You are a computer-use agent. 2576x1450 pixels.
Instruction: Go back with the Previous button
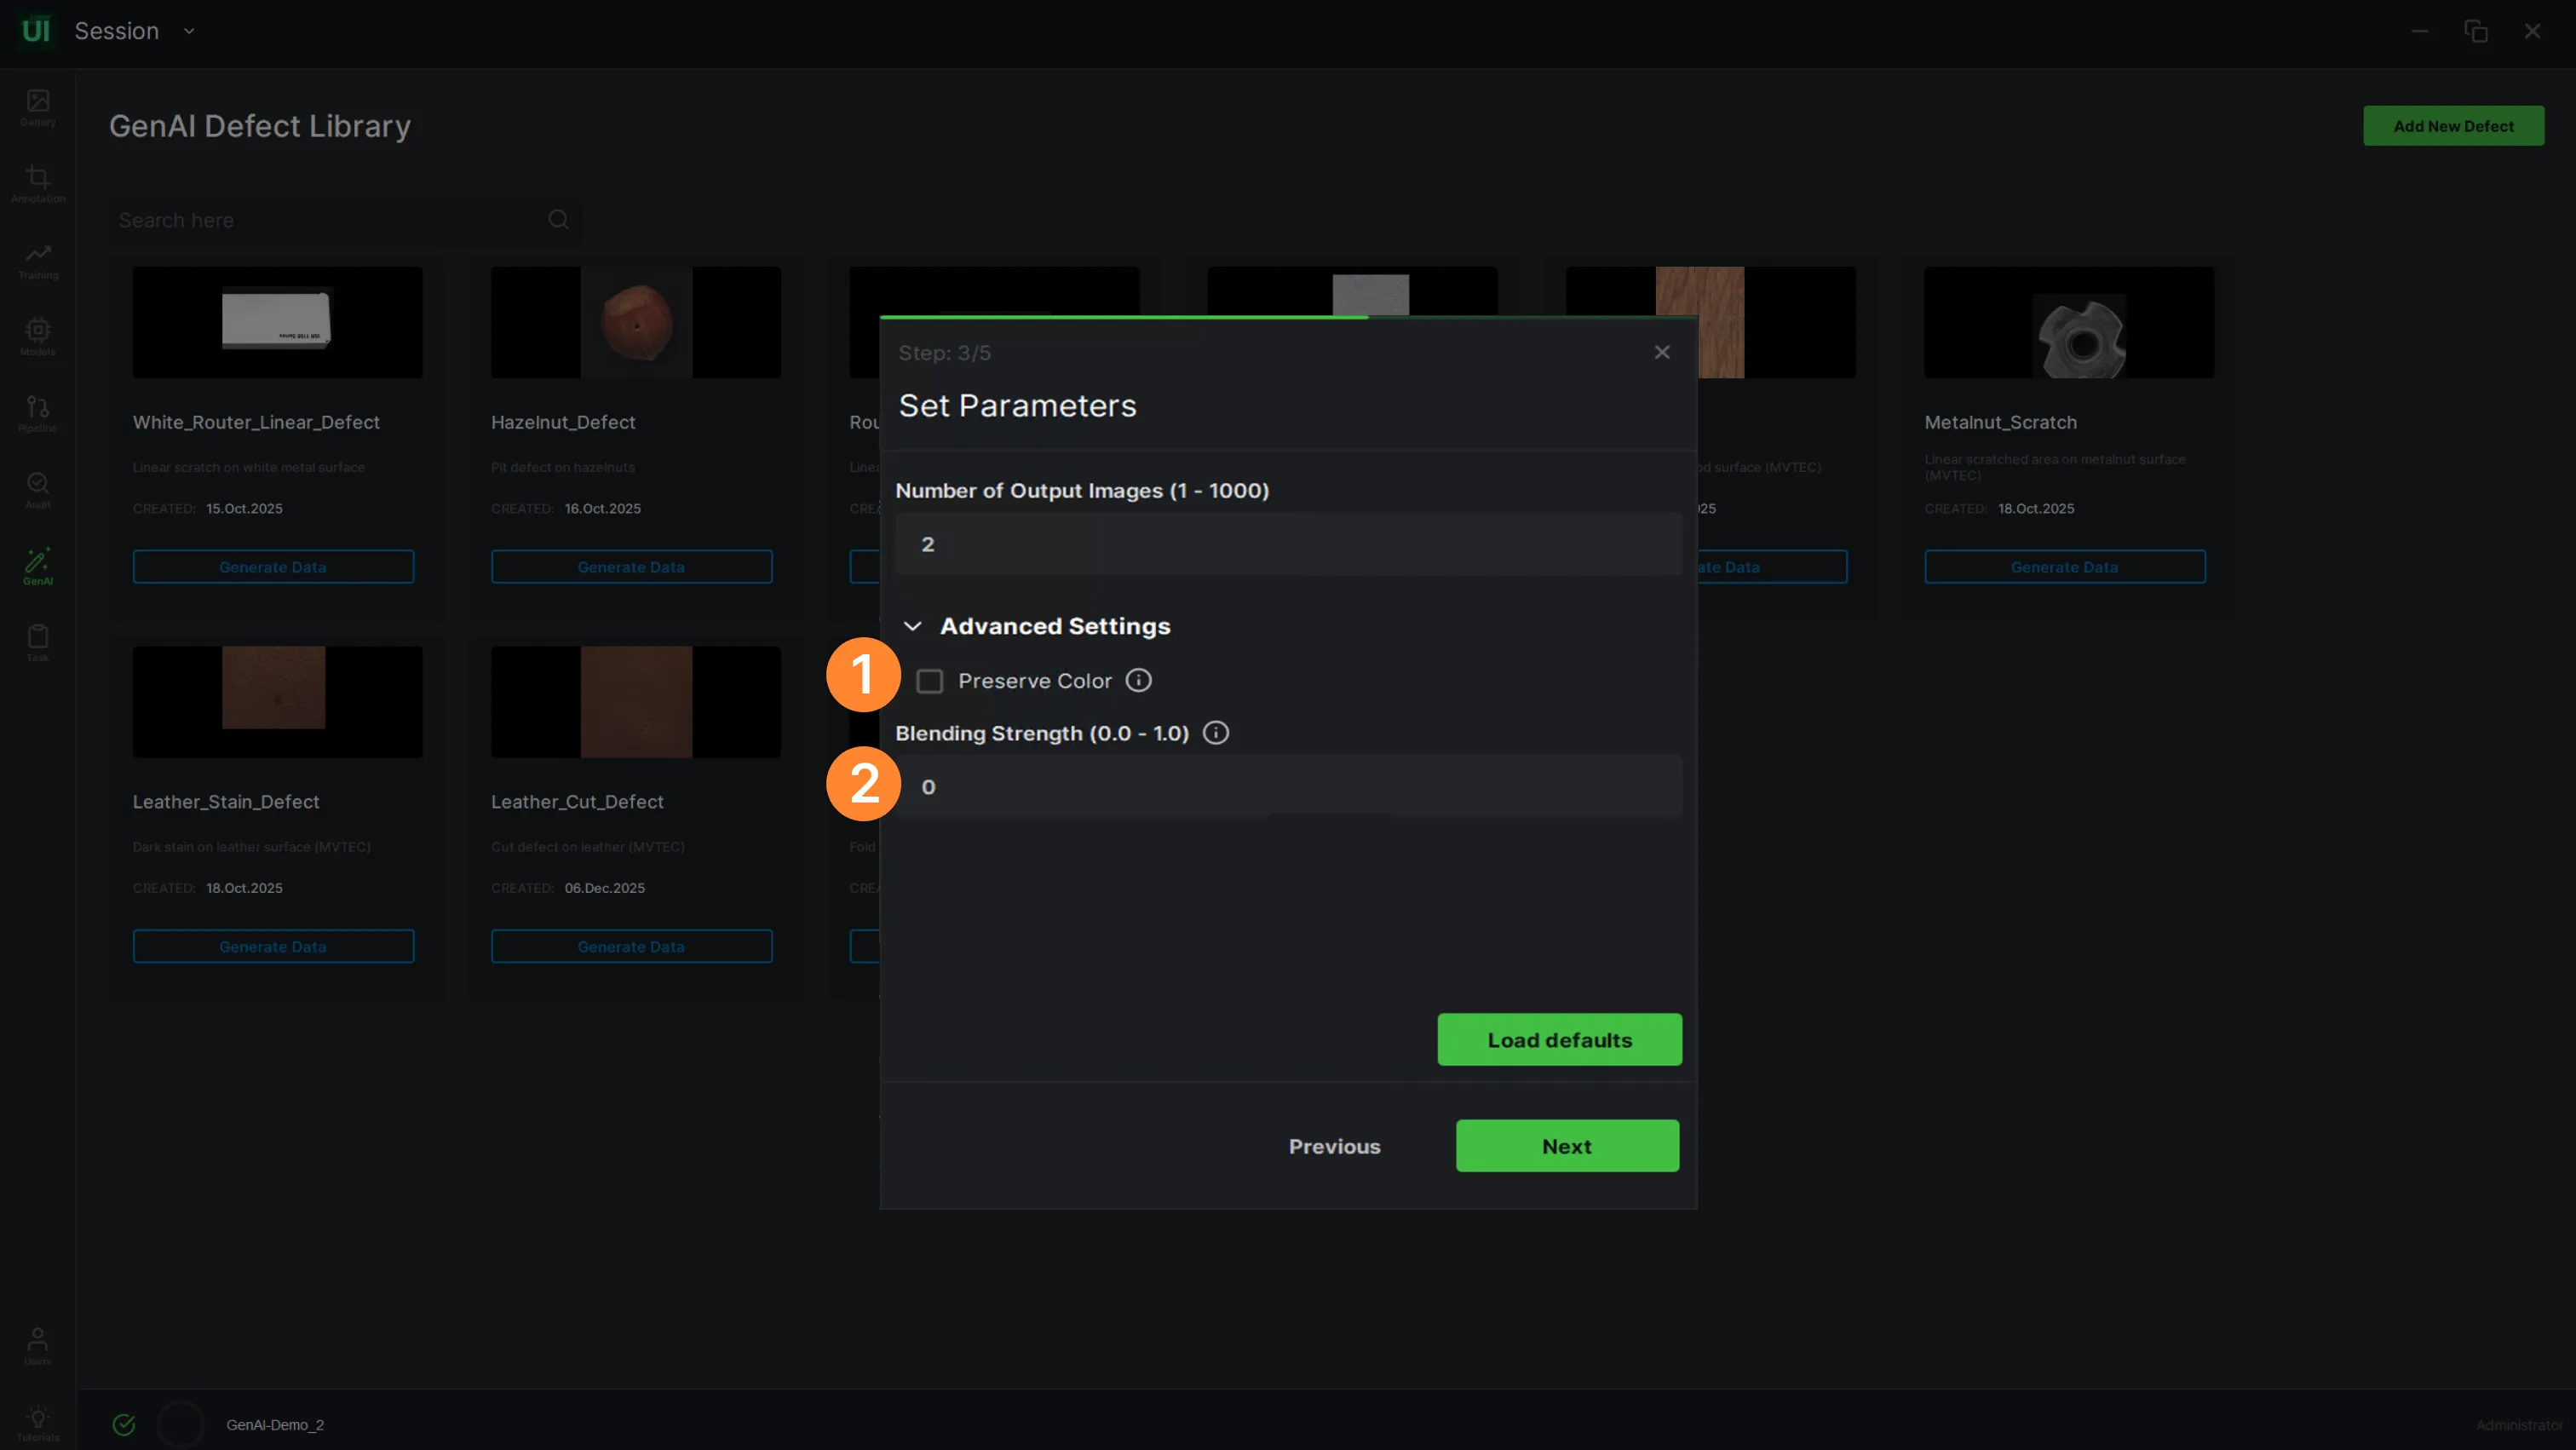pyautogui.click(x=1334, y=1146)
